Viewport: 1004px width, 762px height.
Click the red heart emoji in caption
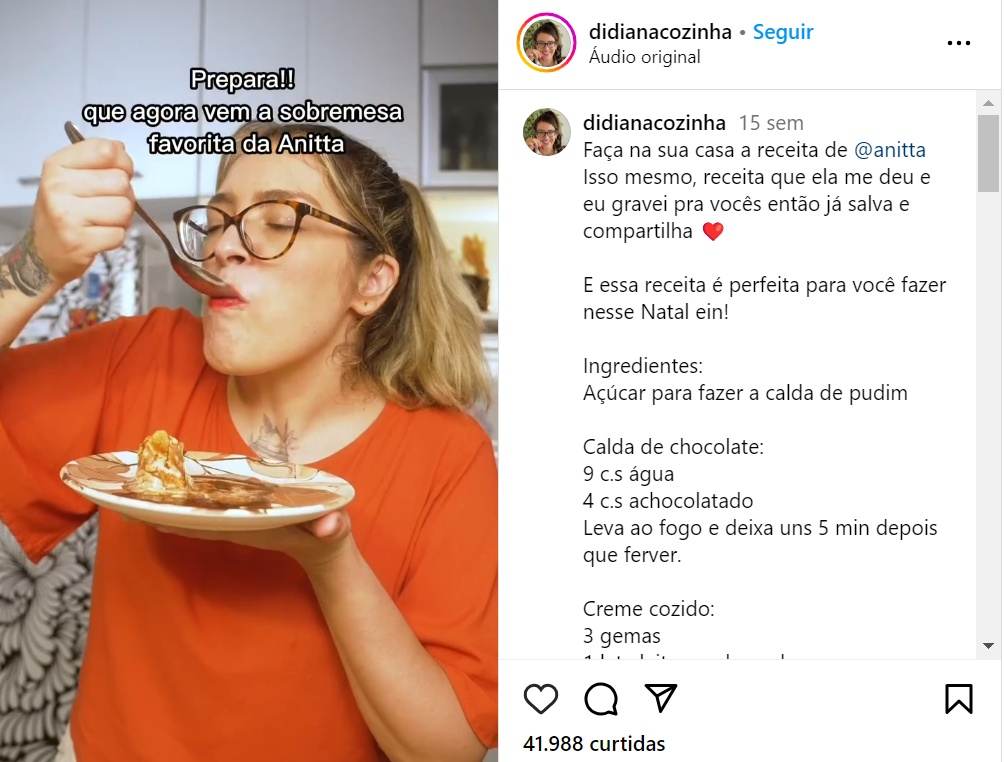point(713,231)
